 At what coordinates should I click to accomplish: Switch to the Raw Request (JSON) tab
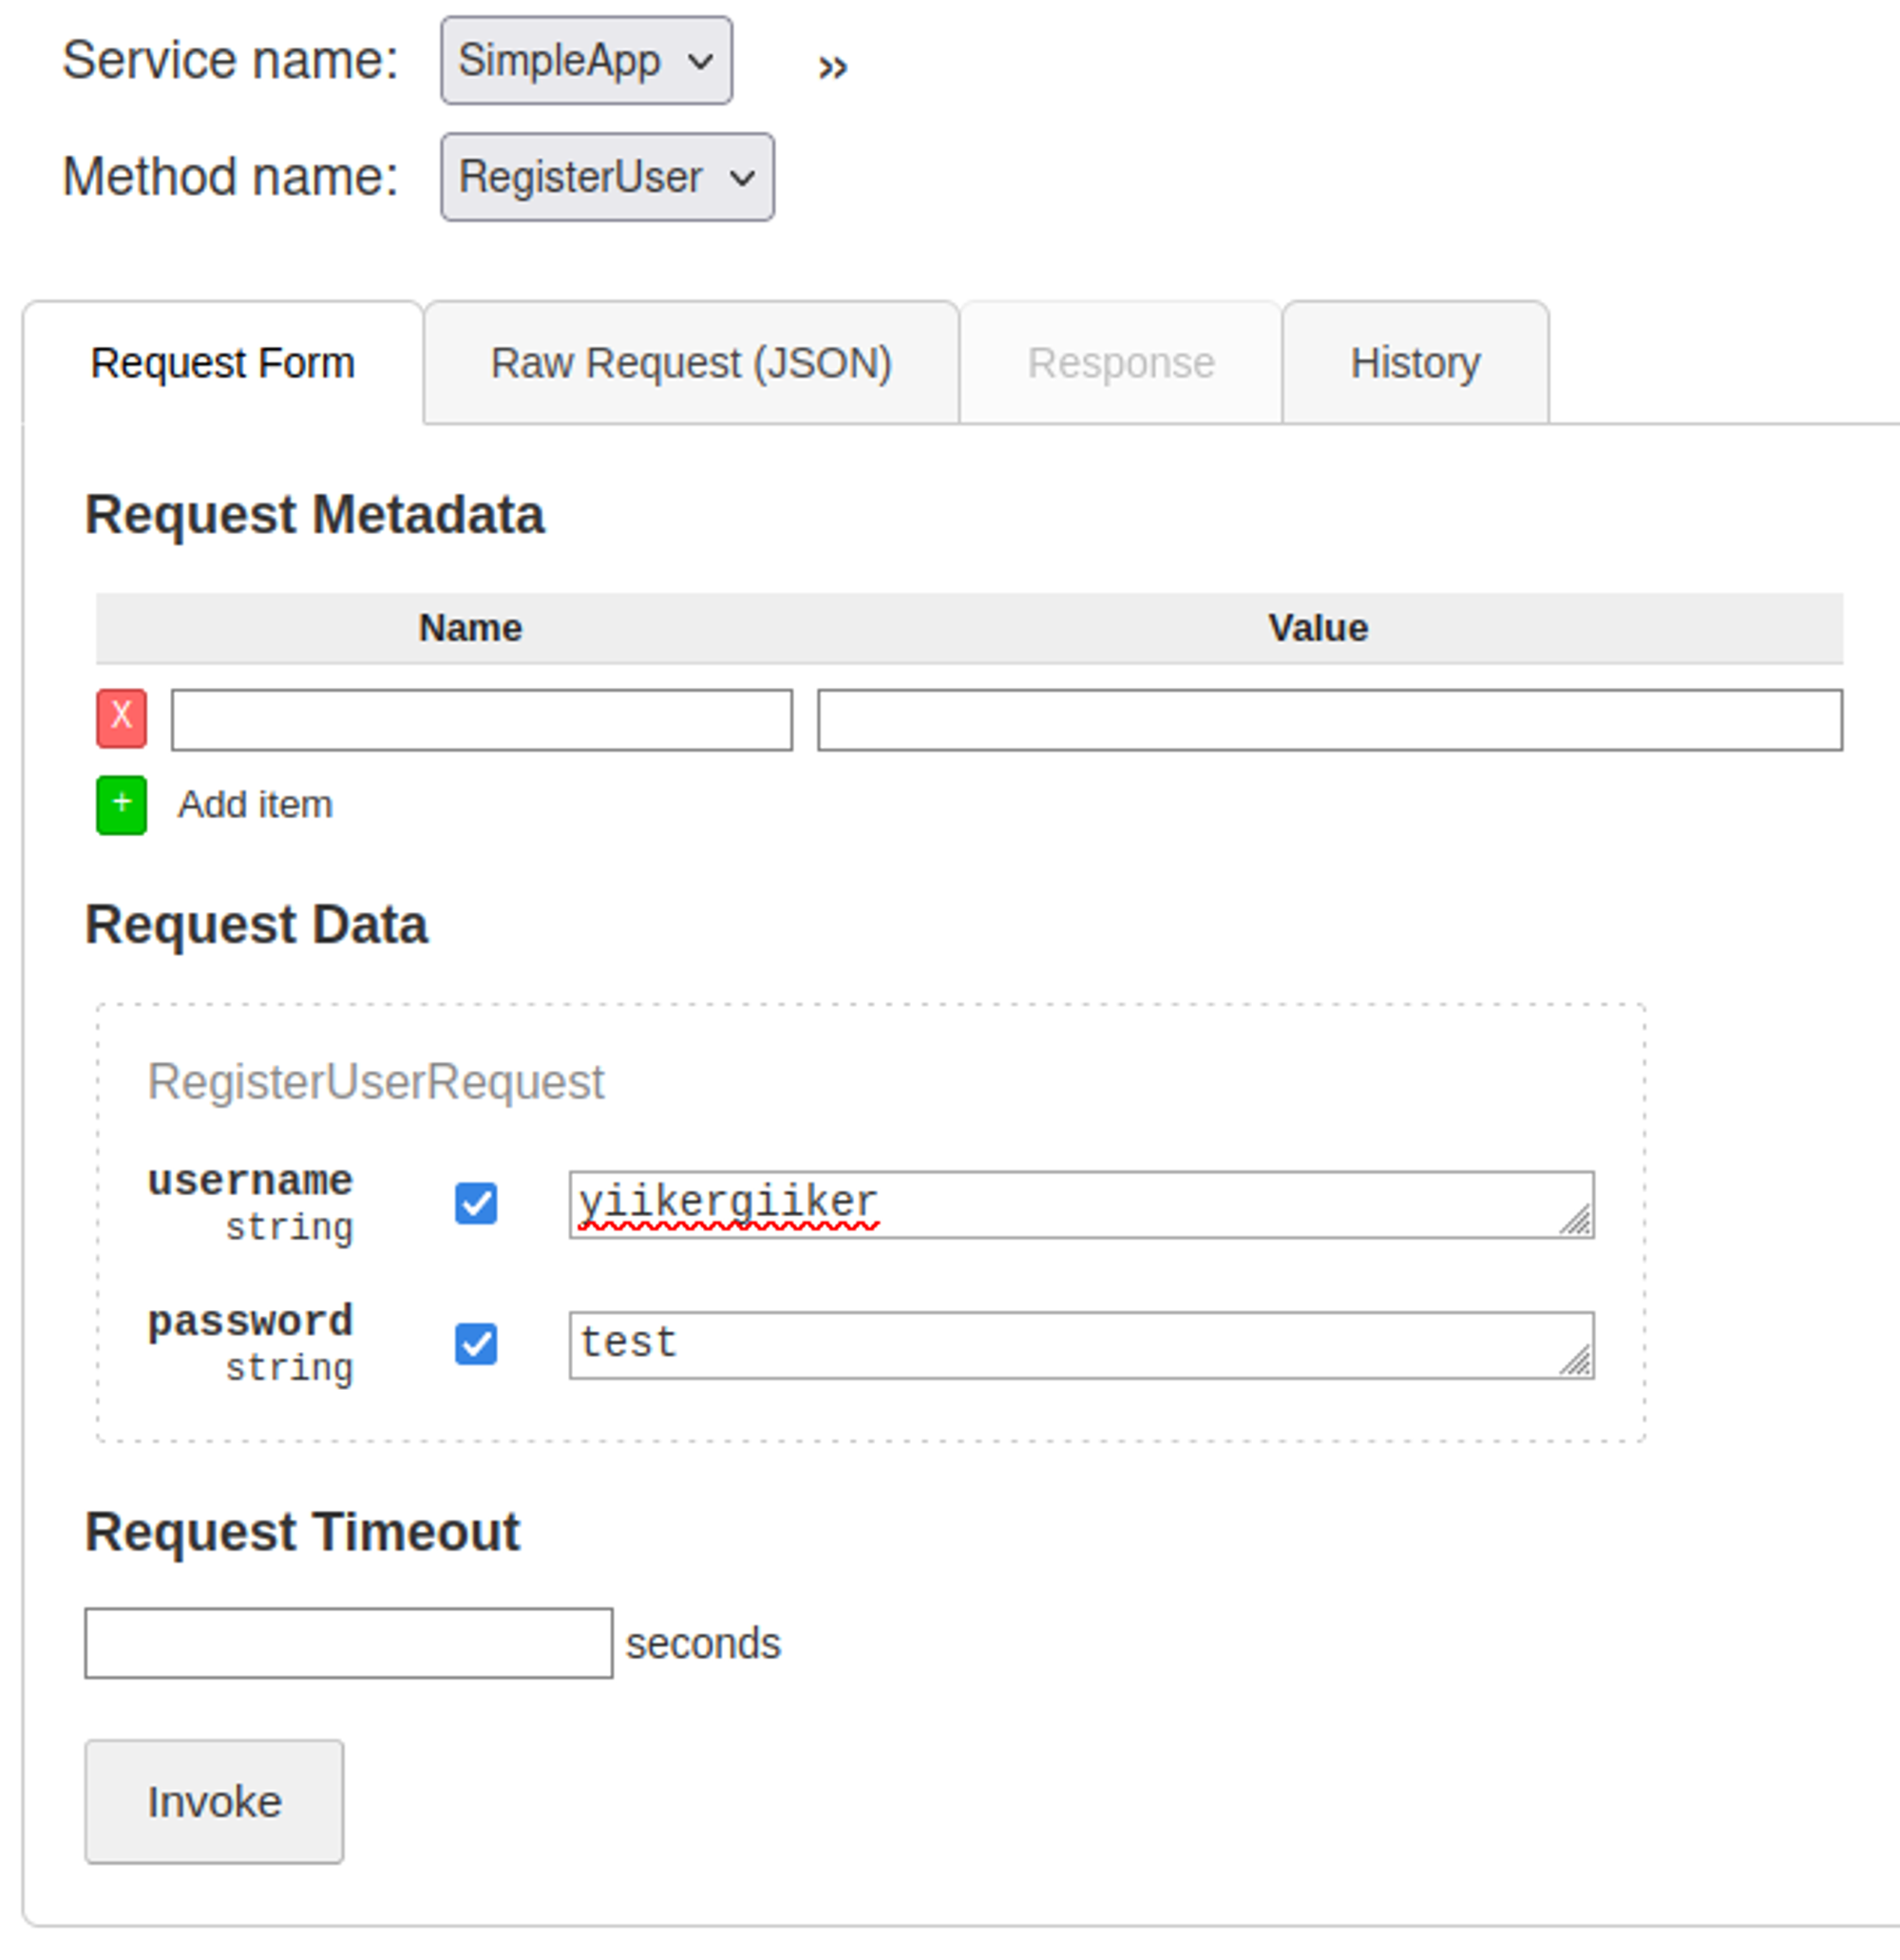click(691, 363)
